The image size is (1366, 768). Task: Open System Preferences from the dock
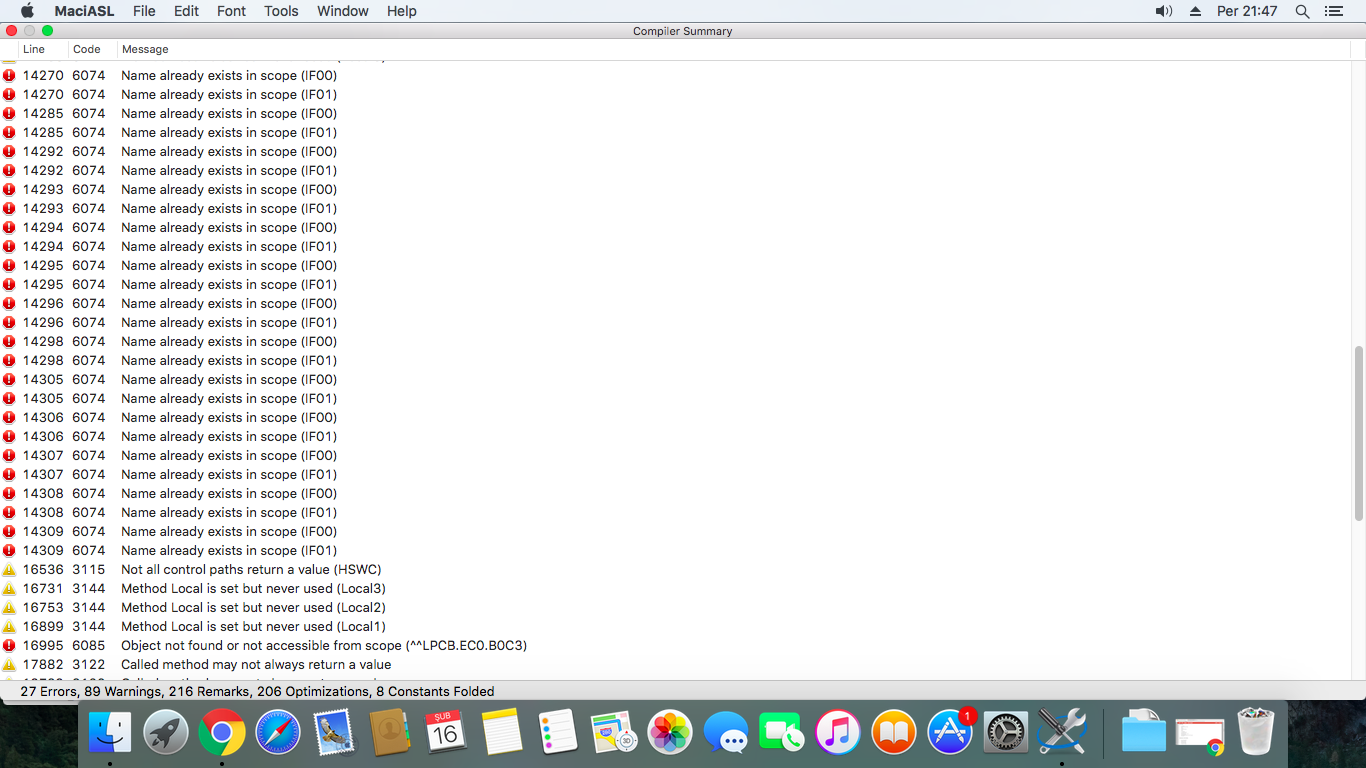click(1005, 734)
